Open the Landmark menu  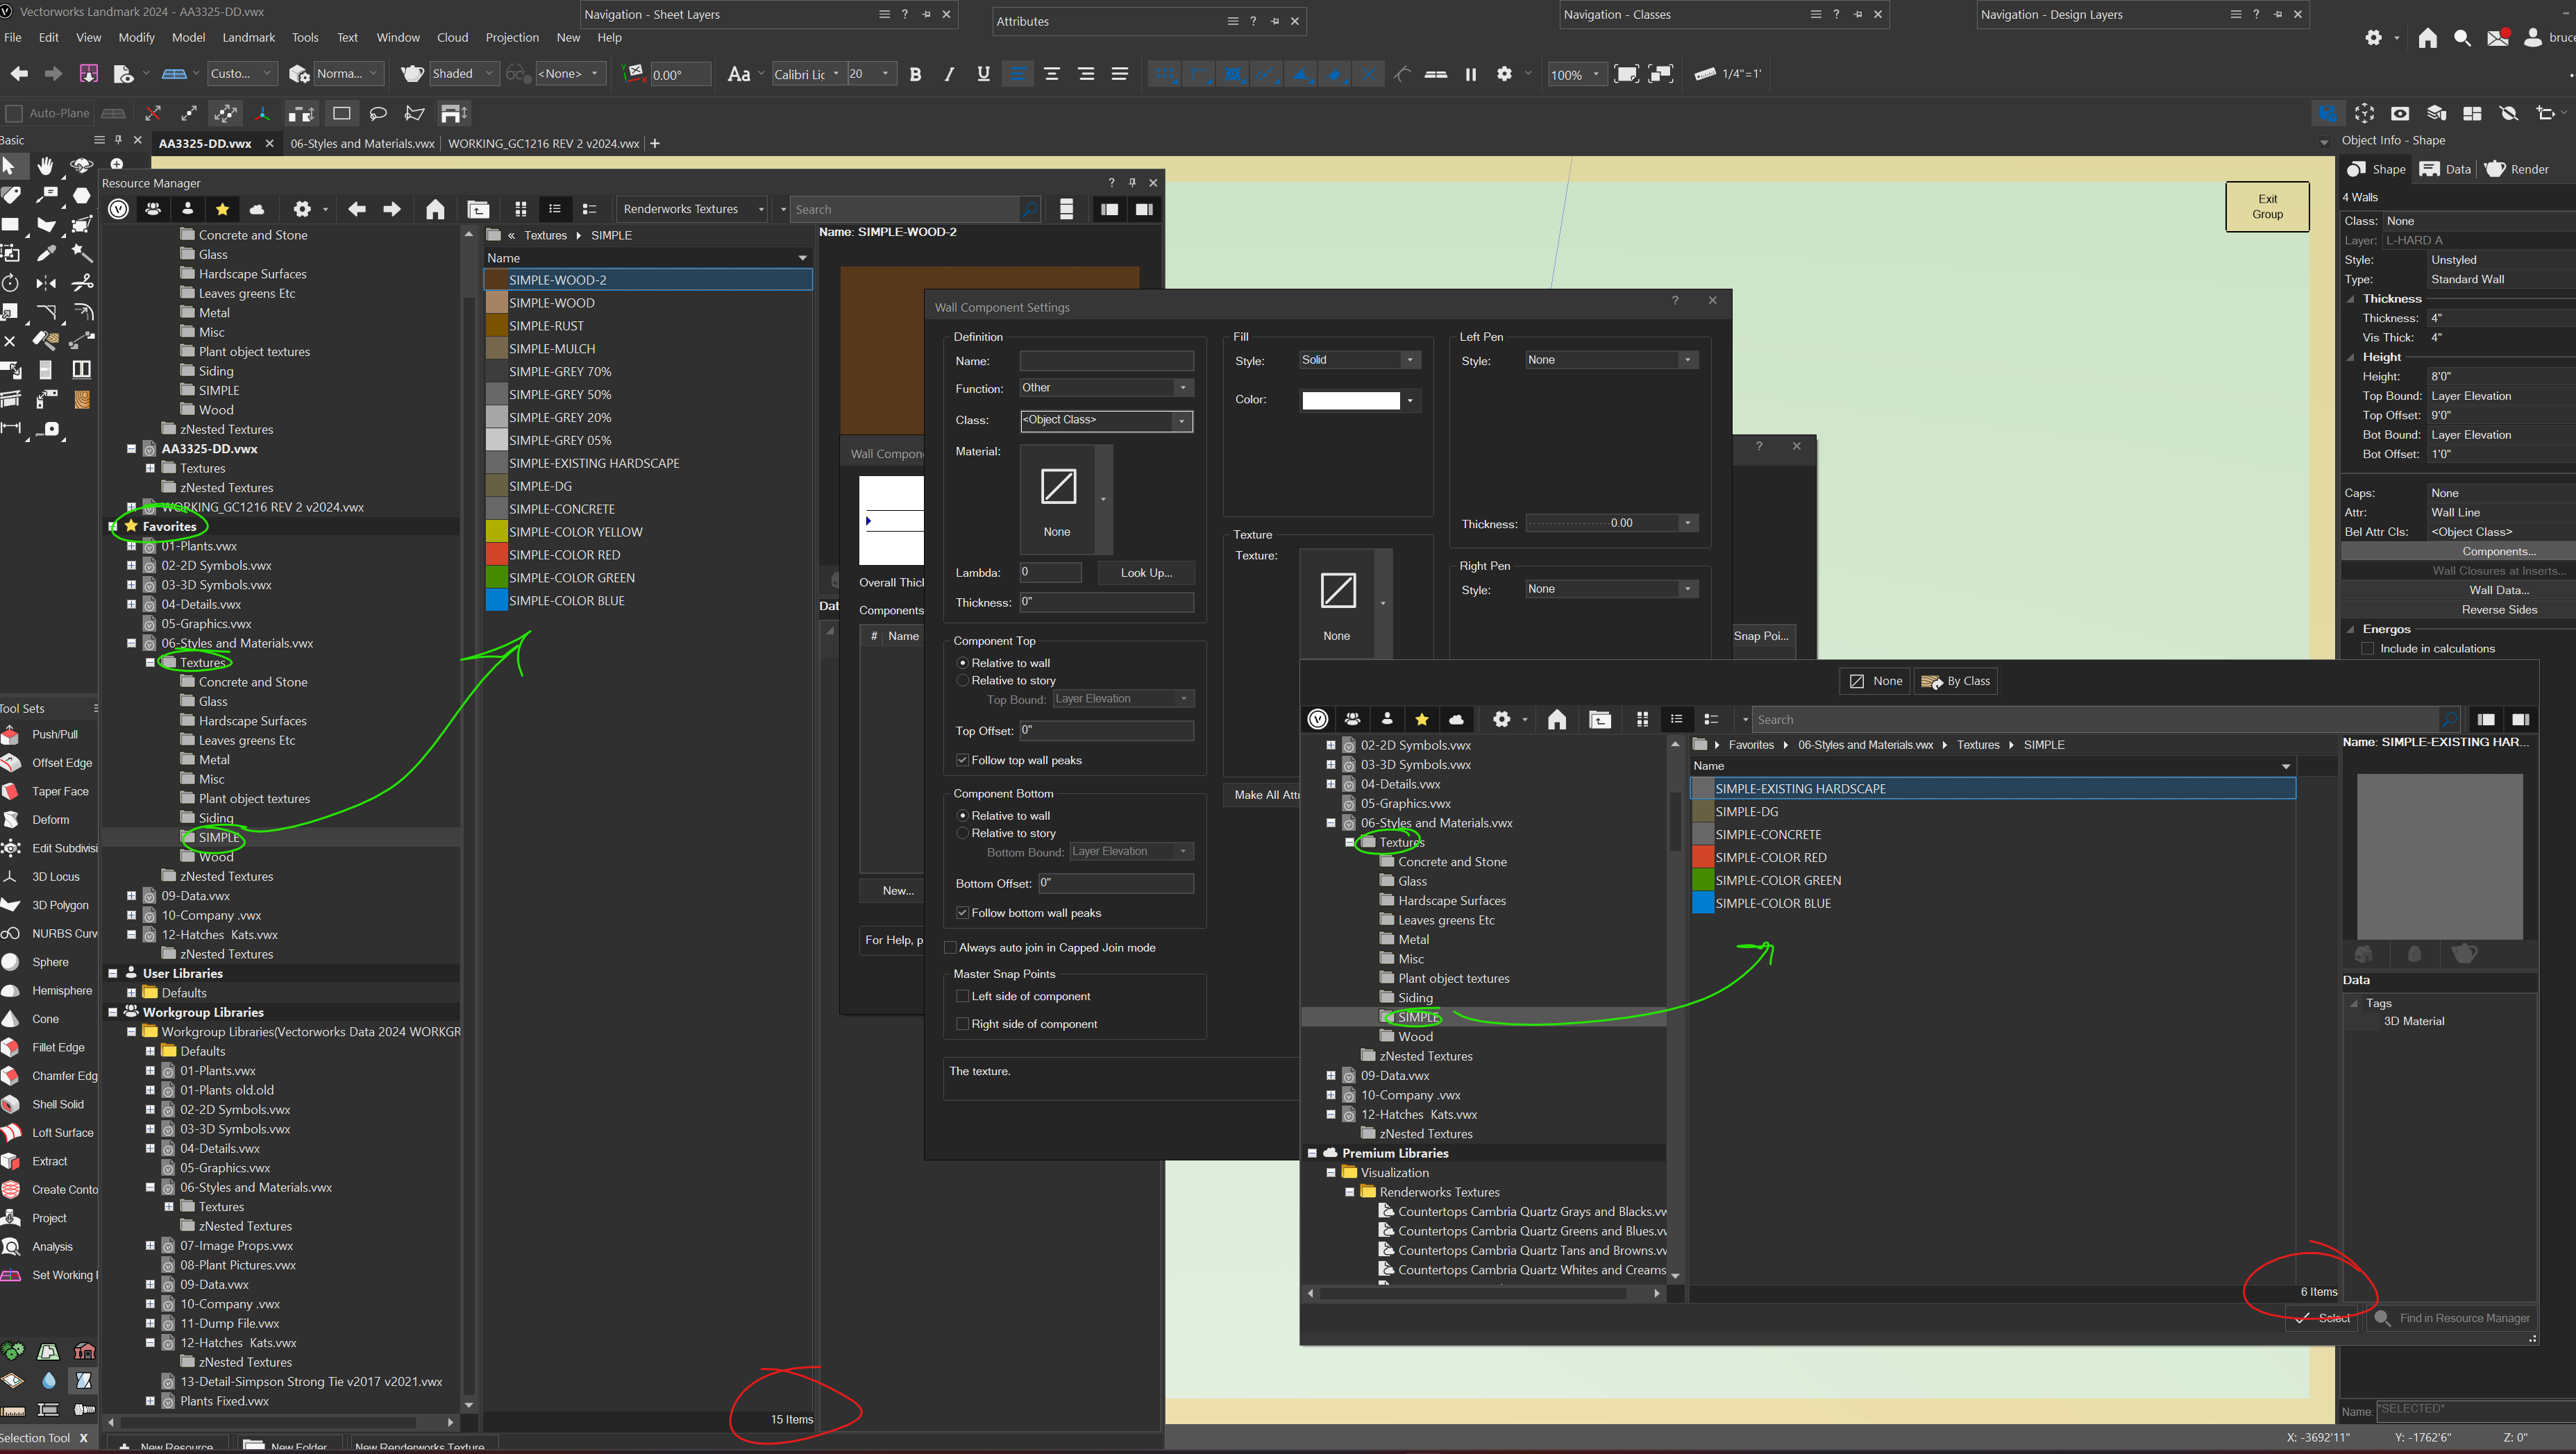click(248, 37)
